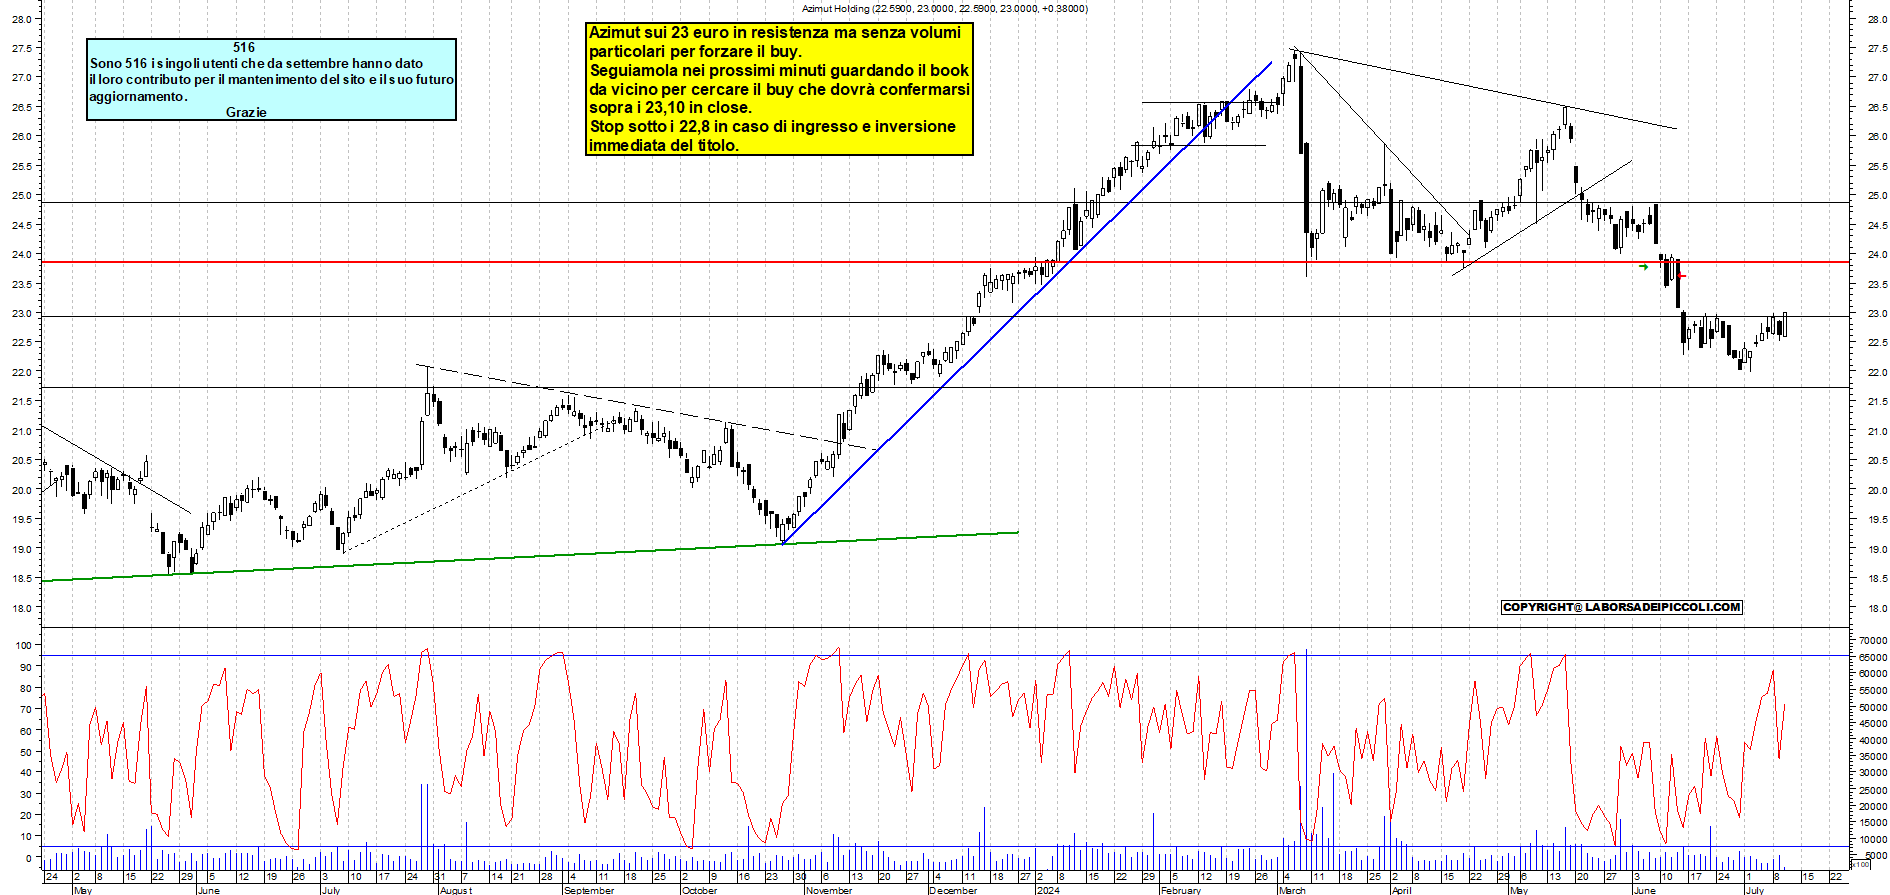Click the 50 oscillator scale value
Viewport: 1890px width, 895px height.
[x=27, y=752]
